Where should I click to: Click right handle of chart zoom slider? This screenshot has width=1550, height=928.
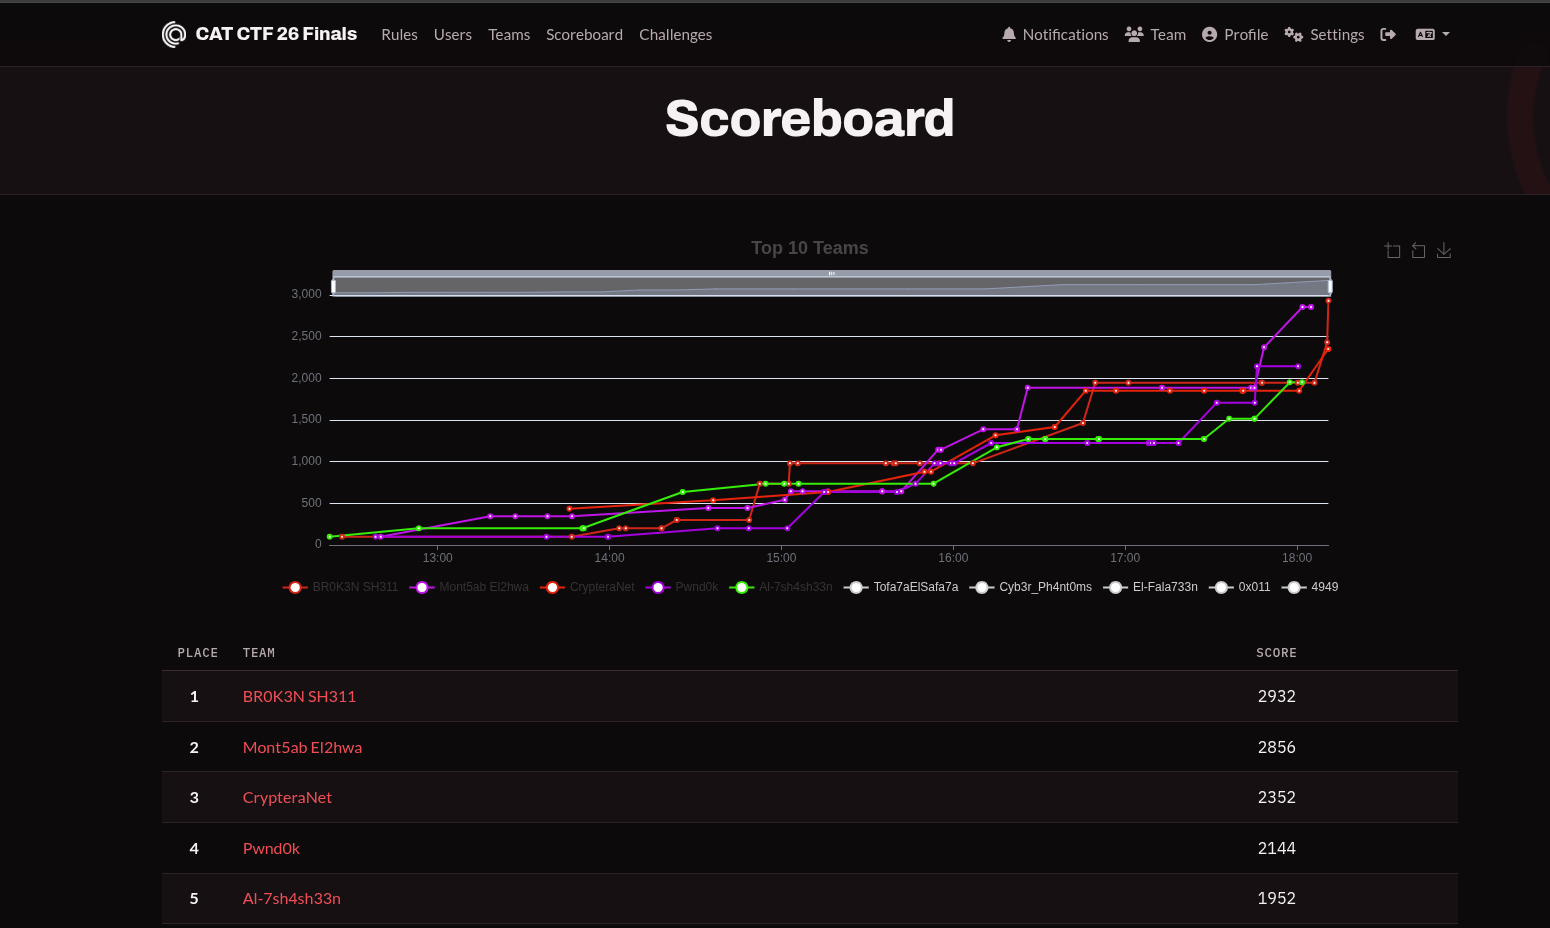(x=1330, y=286)
